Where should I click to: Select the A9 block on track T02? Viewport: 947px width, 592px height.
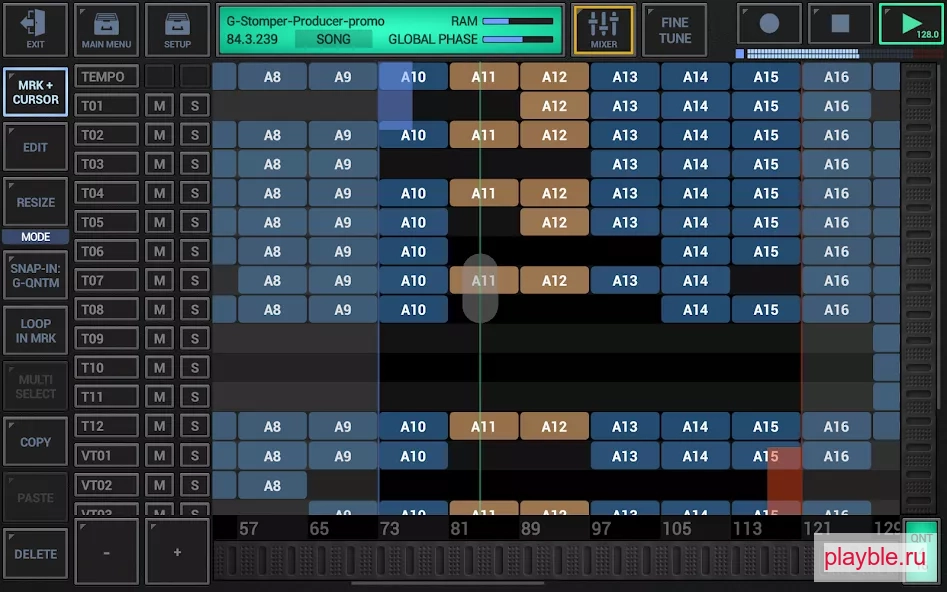[342, 135]
